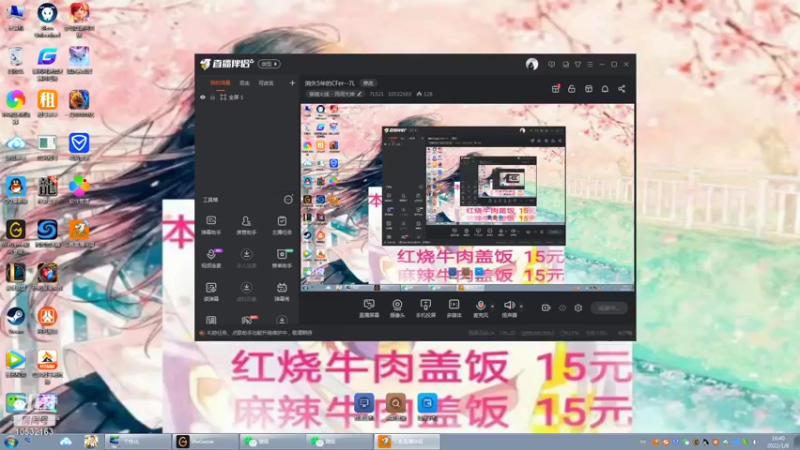Open the ranking list assistant with green badge
This screenshot has width=800, height=450.
282,258
